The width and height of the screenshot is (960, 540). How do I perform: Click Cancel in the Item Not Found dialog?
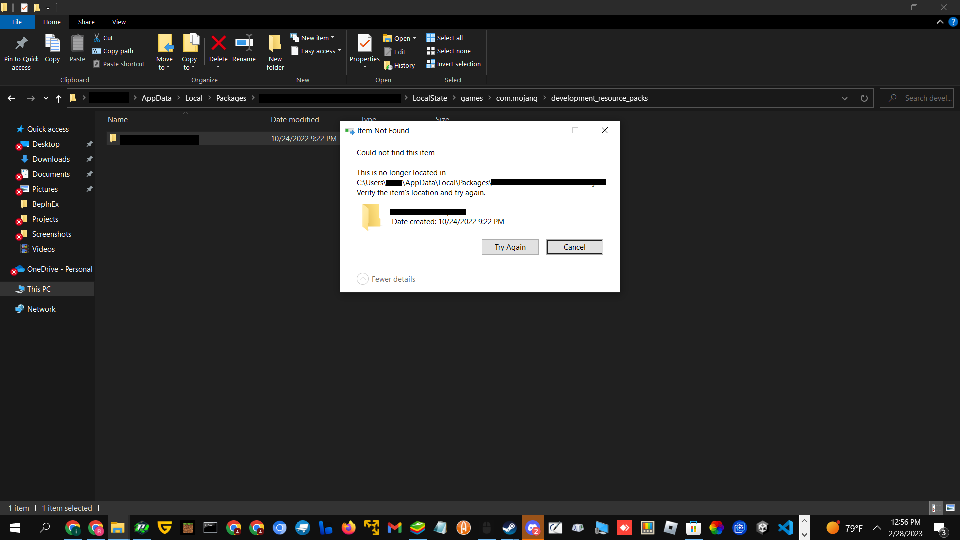(574, 247)
